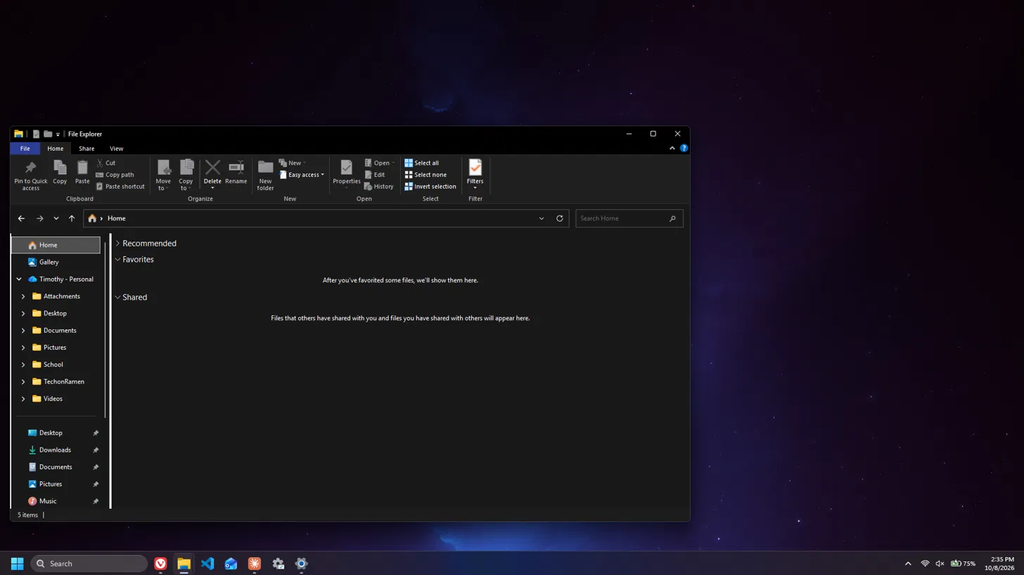The image size is (1024, 575).
Task: Open the Windows Start menu
Action: [17, 563]
